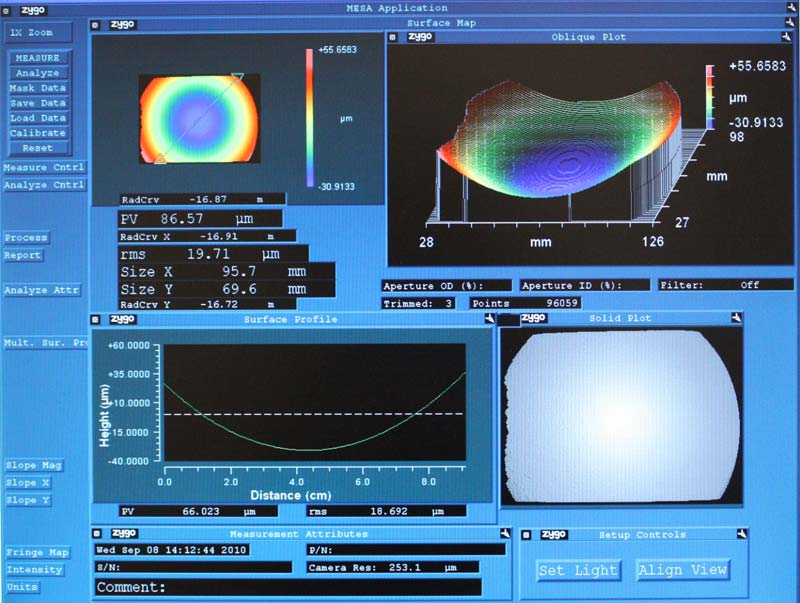Image resolution: width=800 pixels, height=603 pixels.
Task: Click the P/N input field
Action: pos(406,550)
